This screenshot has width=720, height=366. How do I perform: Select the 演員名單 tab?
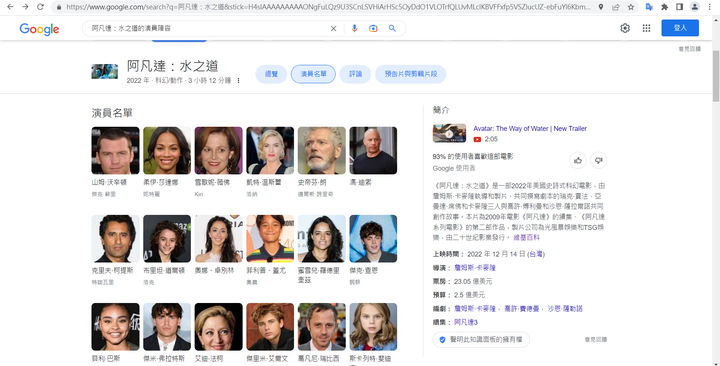click(x=313, y=74)
